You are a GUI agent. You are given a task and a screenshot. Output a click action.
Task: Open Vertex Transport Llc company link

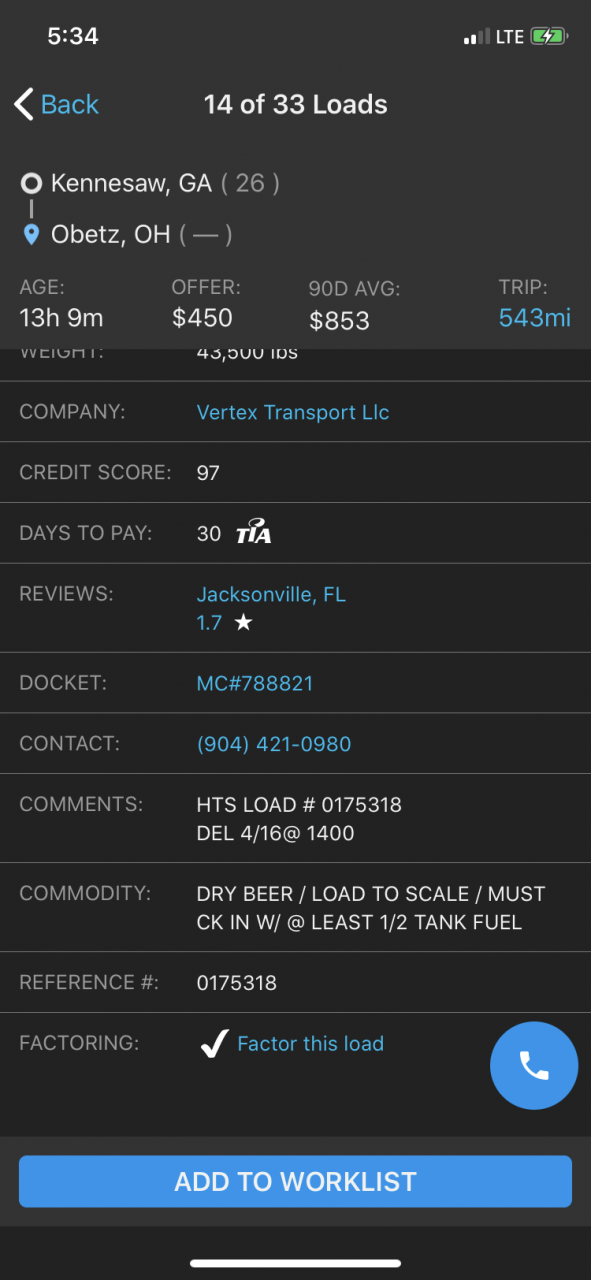[x=293, y=412]
